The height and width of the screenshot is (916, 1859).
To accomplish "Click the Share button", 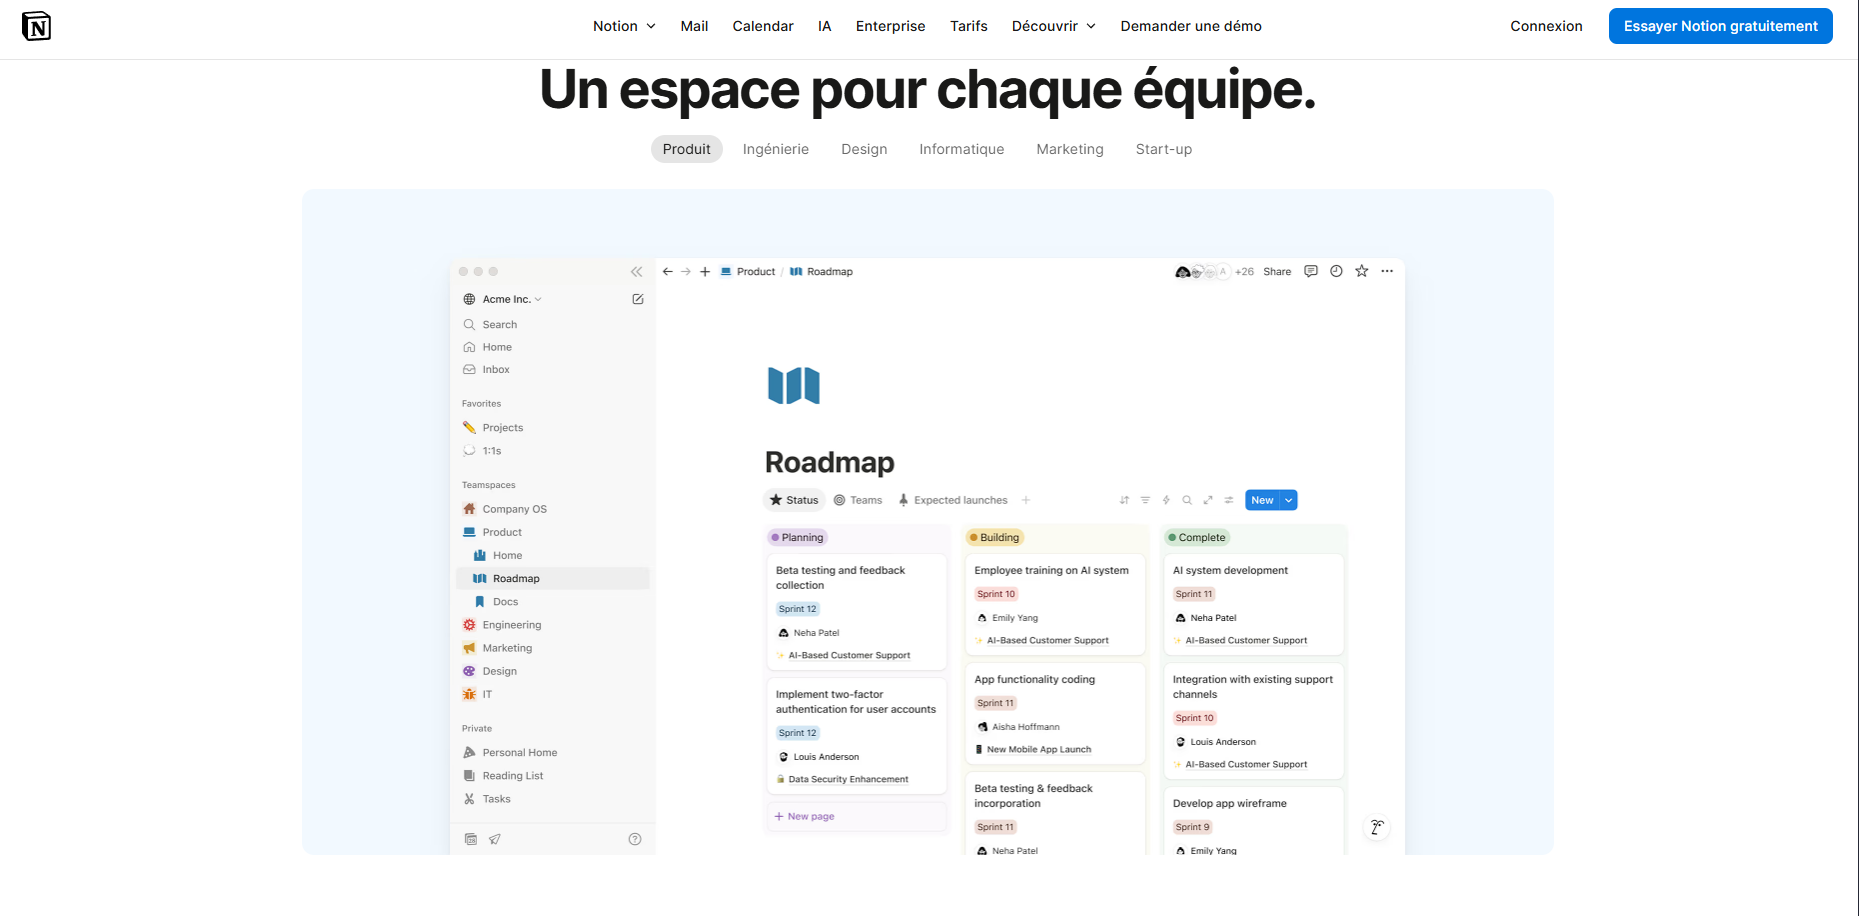I will point(1277,271).
